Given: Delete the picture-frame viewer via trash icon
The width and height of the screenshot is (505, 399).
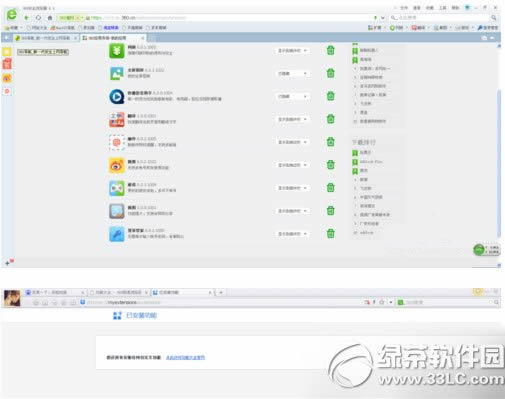Looking at the screenshot, I should [x=330, y=211].
